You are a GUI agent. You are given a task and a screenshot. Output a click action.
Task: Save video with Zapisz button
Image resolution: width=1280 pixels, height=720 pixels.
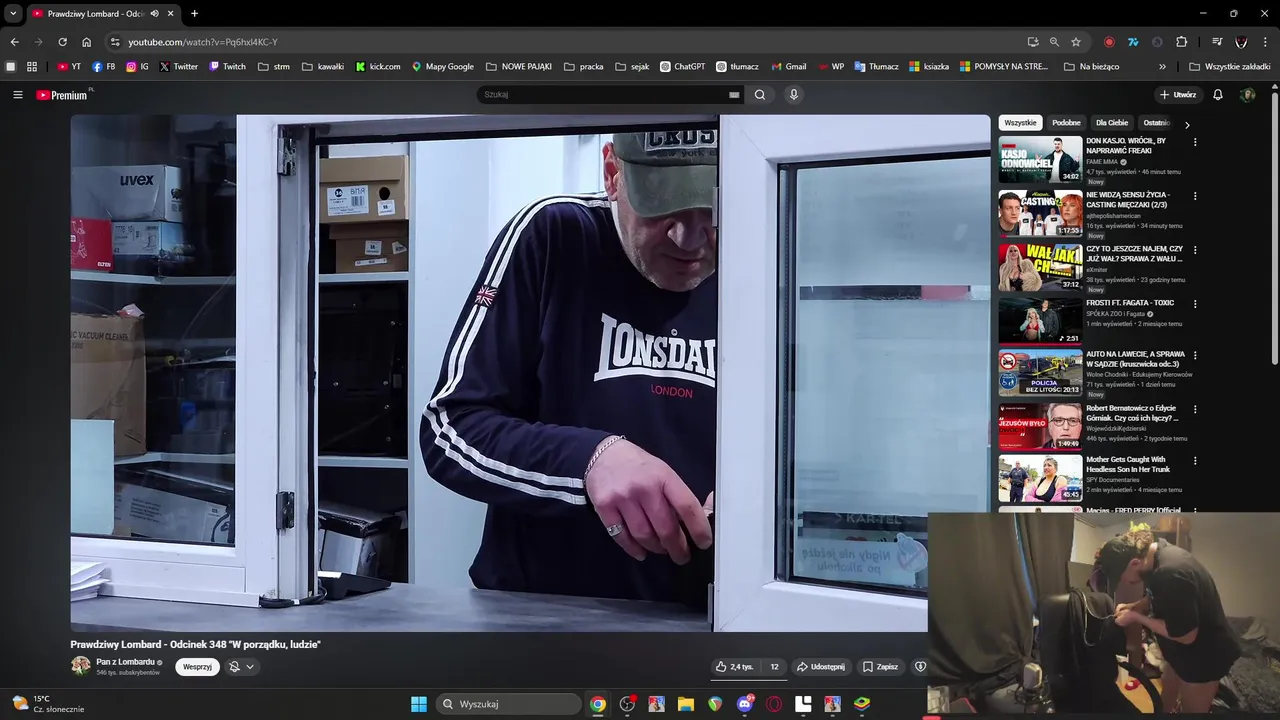click(880, 667)
